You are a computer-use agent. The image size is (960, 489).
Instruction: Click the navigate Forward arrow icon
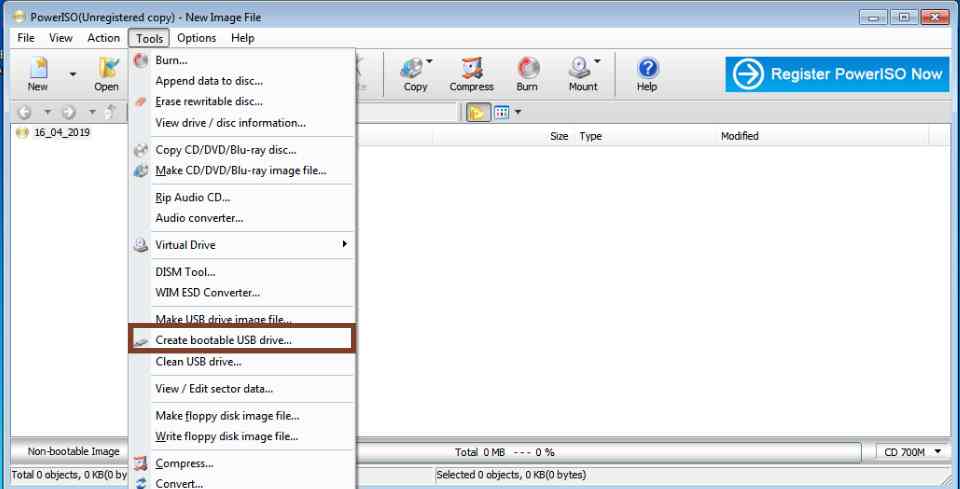pyautogui.click(x=69, y=113)
